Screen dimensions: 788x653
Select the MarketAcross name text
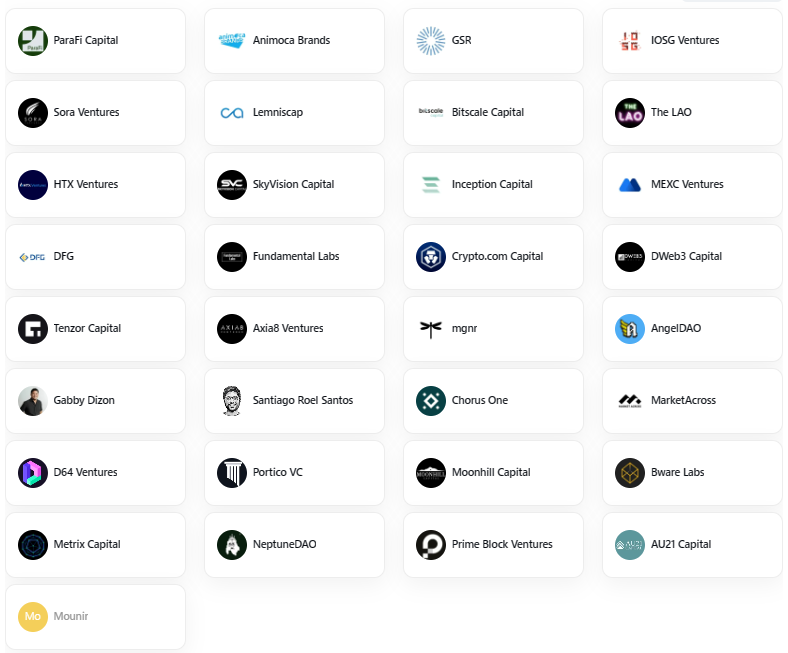(683, 400)
